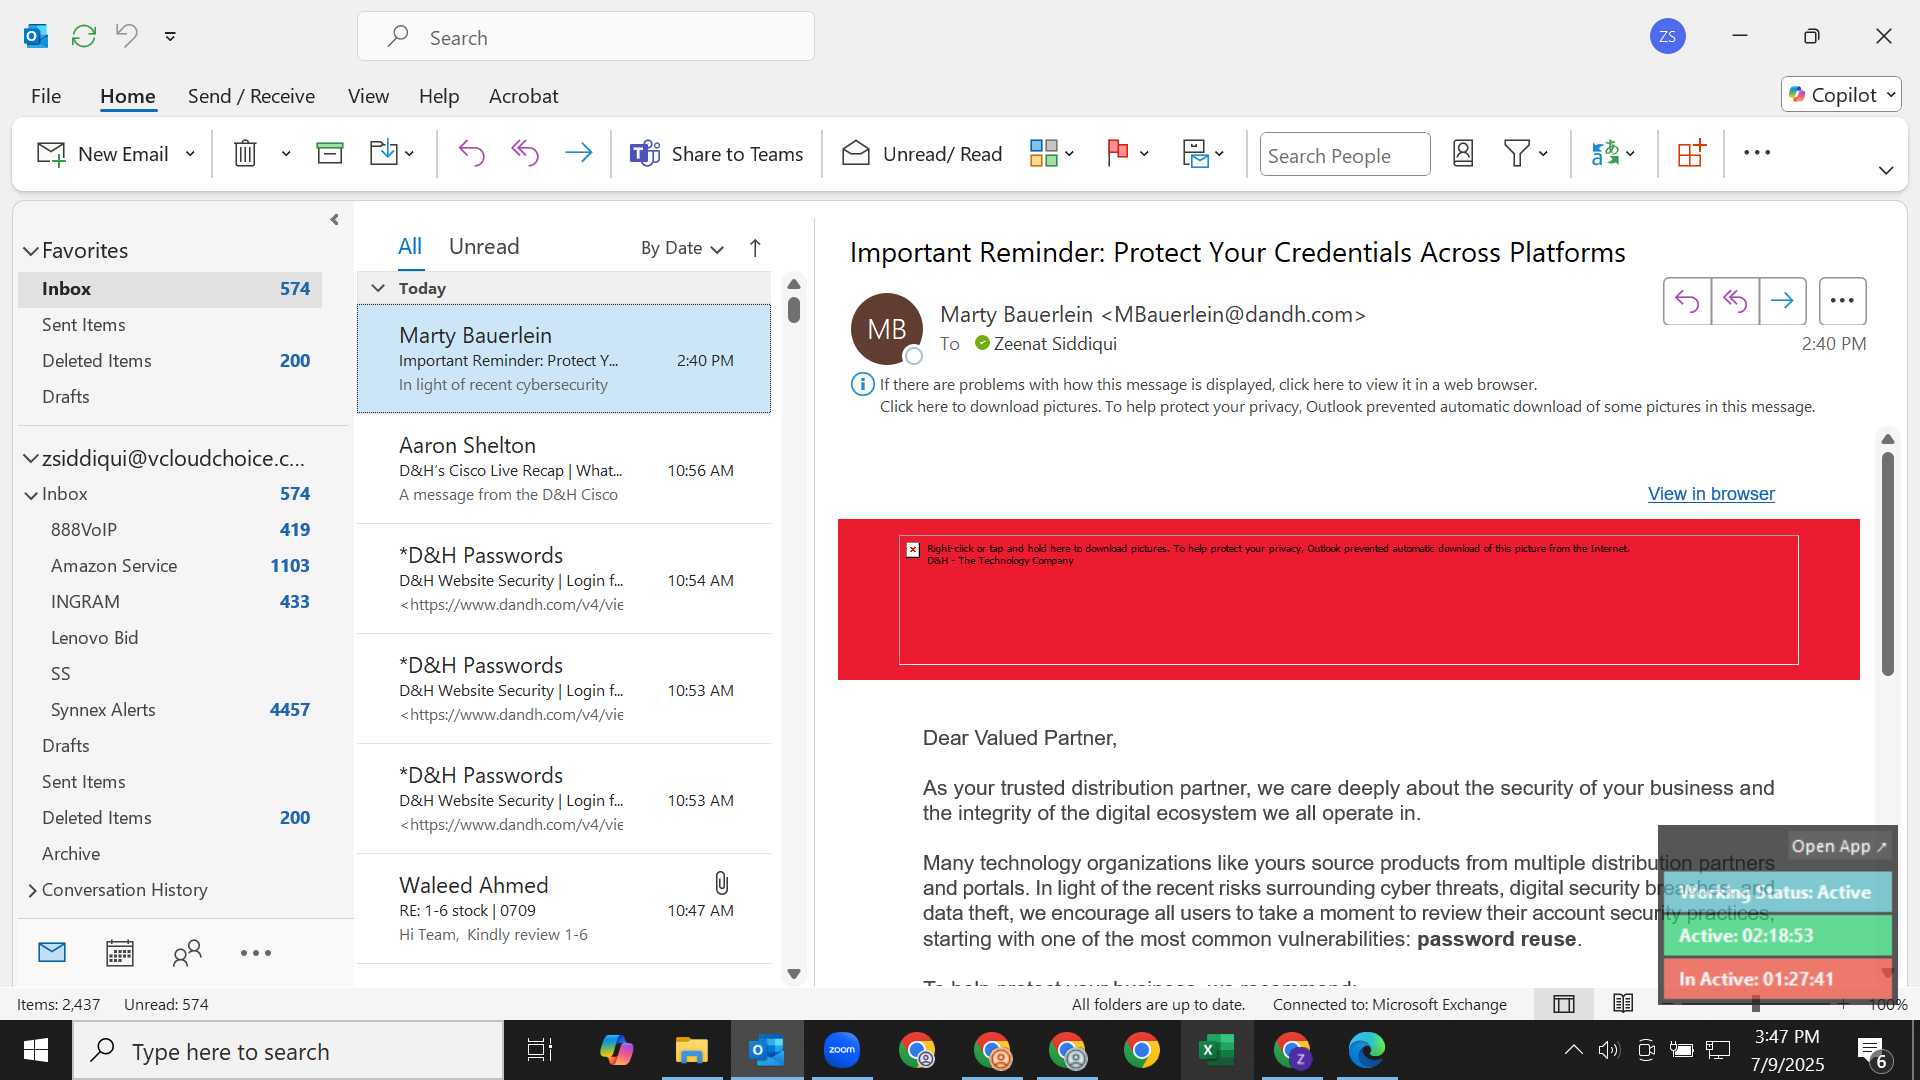Image resolution: width=1920 pixels, height=1080 pixels.
Task: Open the ribbon More commands ellipsis
Action: (1757, 153)
